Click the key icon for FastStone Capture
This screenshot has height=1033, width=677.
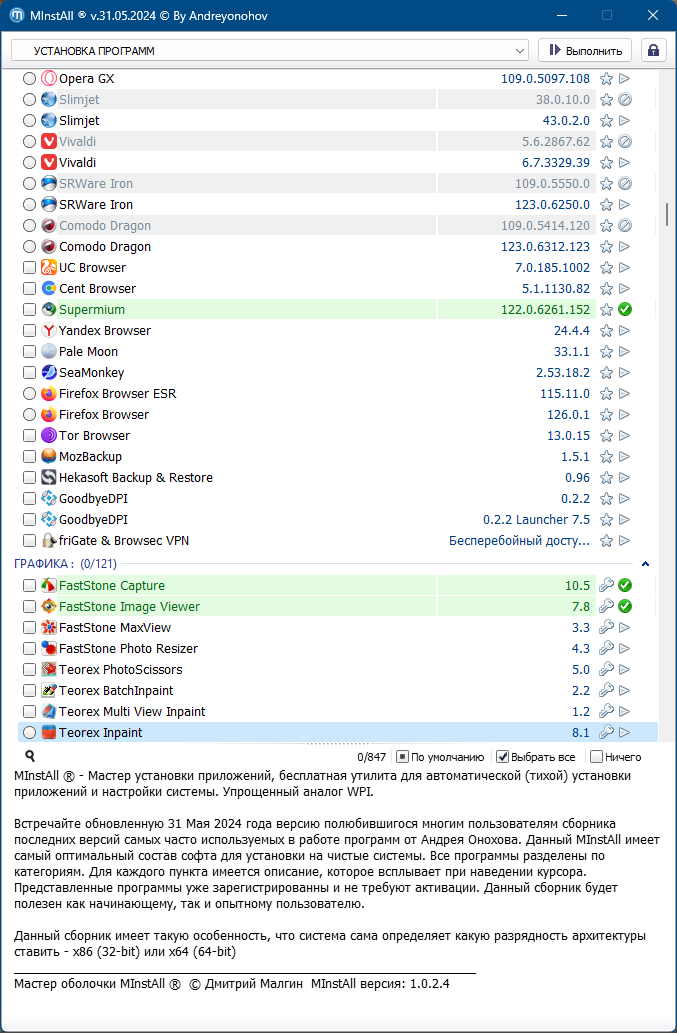[x=607, y=585]
